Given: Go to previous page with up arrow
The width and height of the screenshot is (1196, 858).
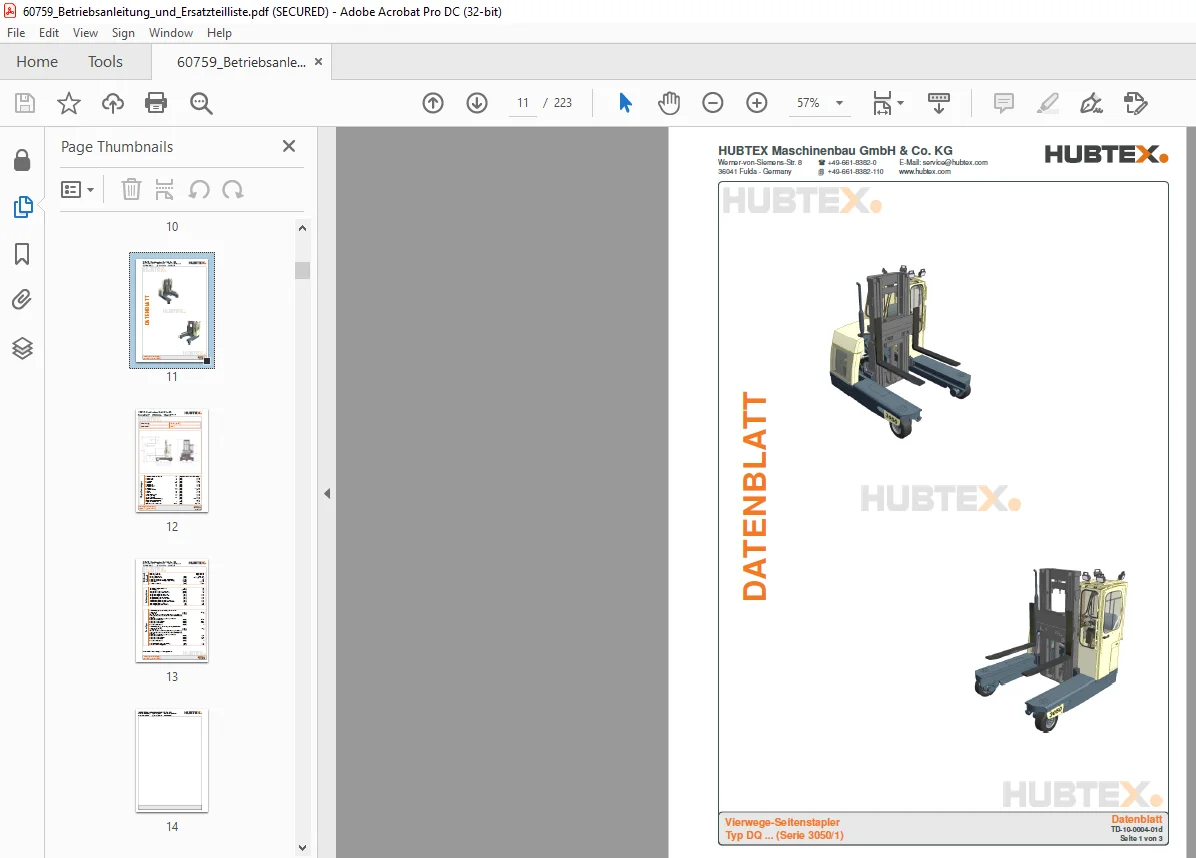Looking at the screenshot, I should (433, 103).
